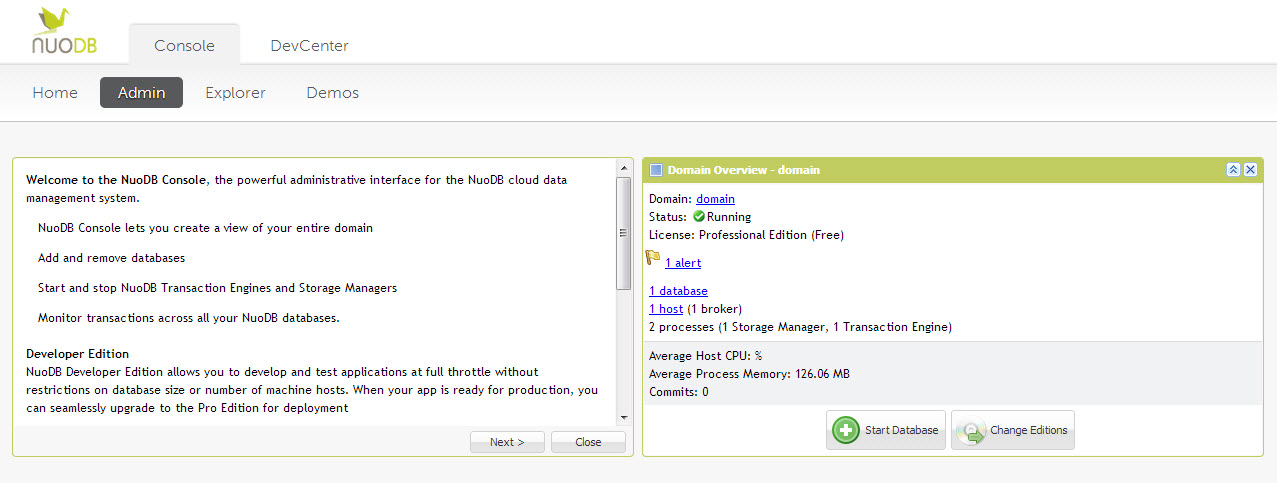Screen dimensions: 1277x483
Task: Click the Domain Overview panel title icon
Action: 656,170
